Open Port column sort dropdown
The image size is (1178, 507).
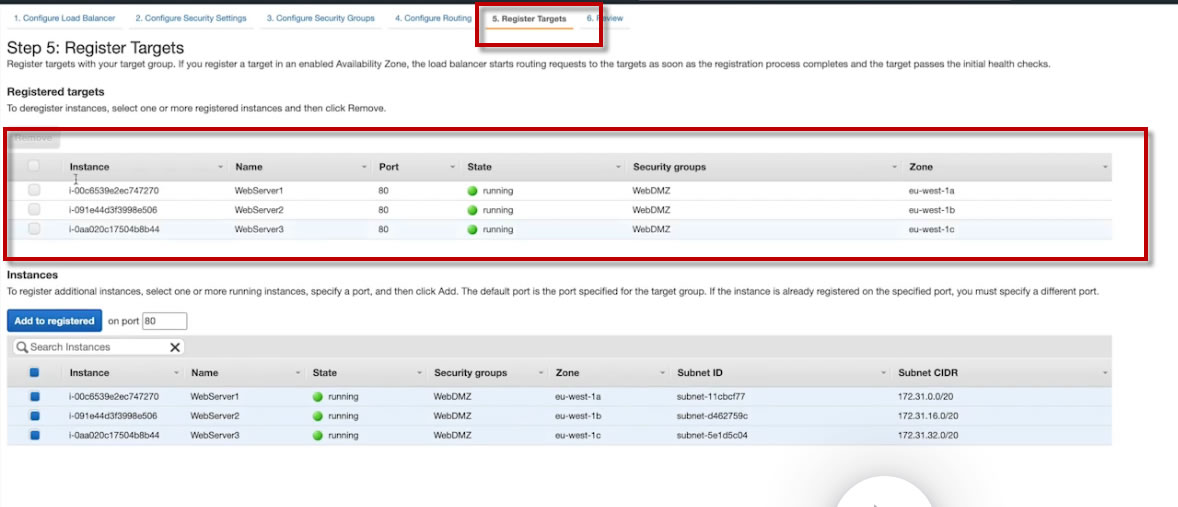click(453, 167)
